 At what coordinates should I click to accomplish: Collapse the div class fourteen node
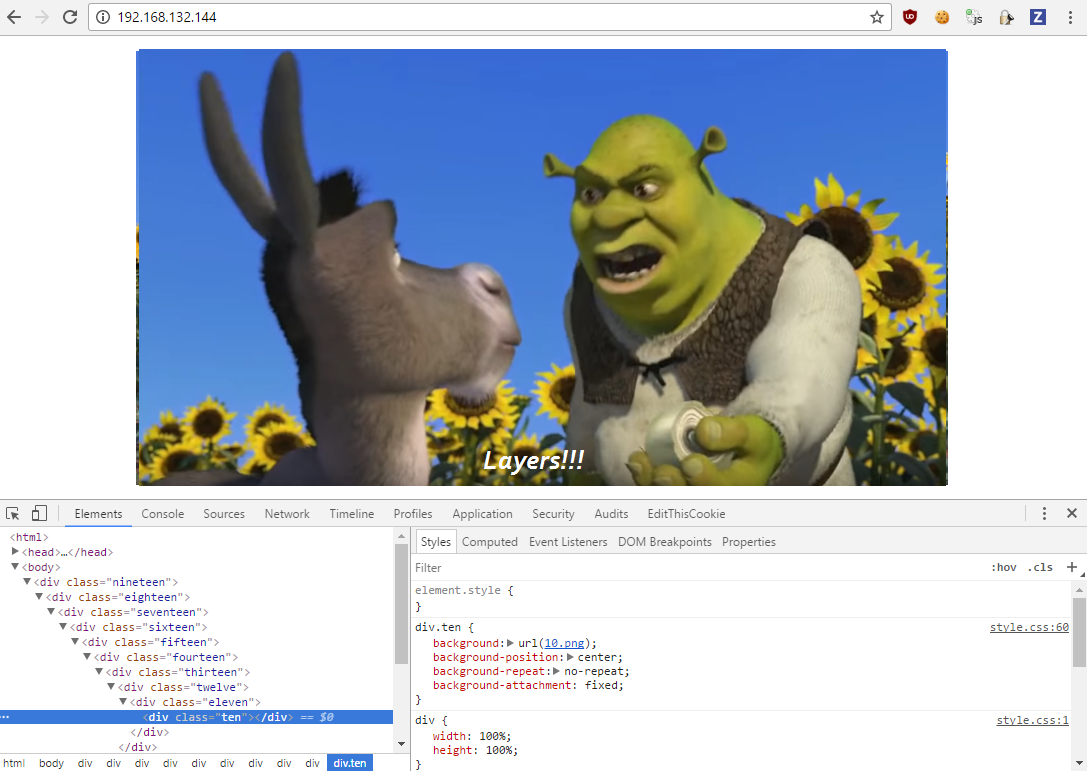tap(87, 657)
